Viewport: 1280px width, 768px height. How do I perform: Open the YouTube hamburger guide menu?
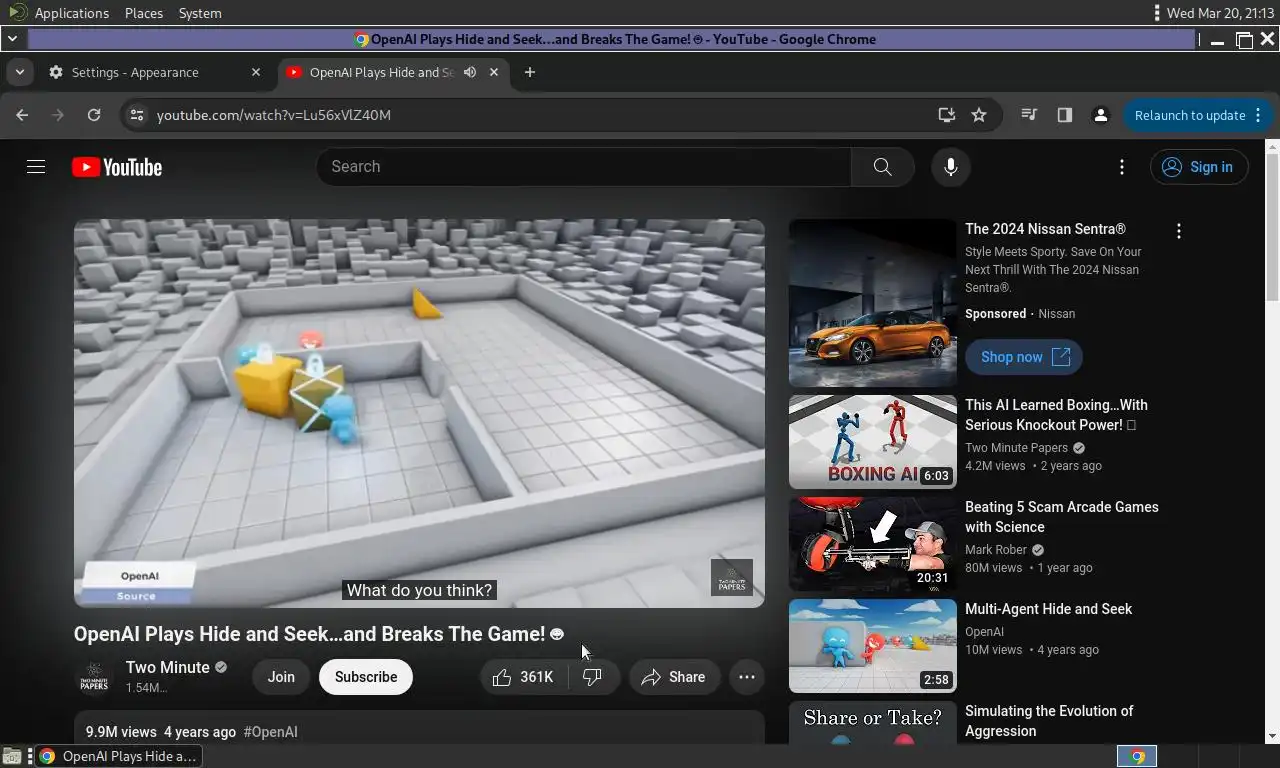(x=36, y=167)
